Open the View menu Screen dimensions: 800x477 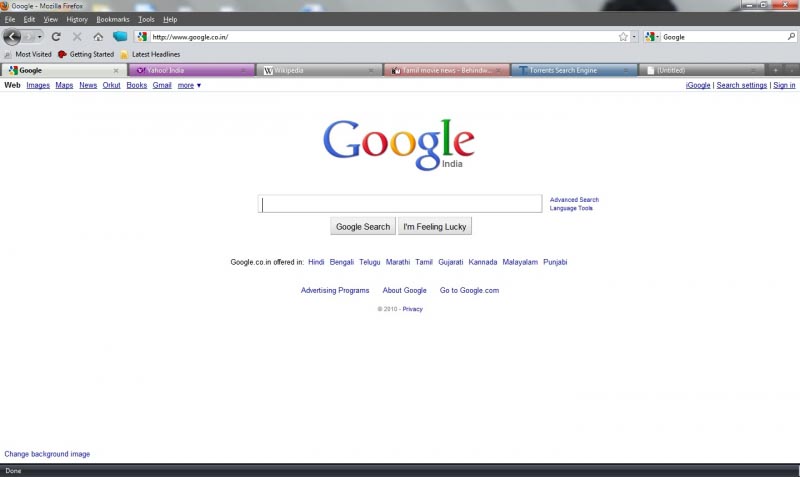(x=50, y=19)
